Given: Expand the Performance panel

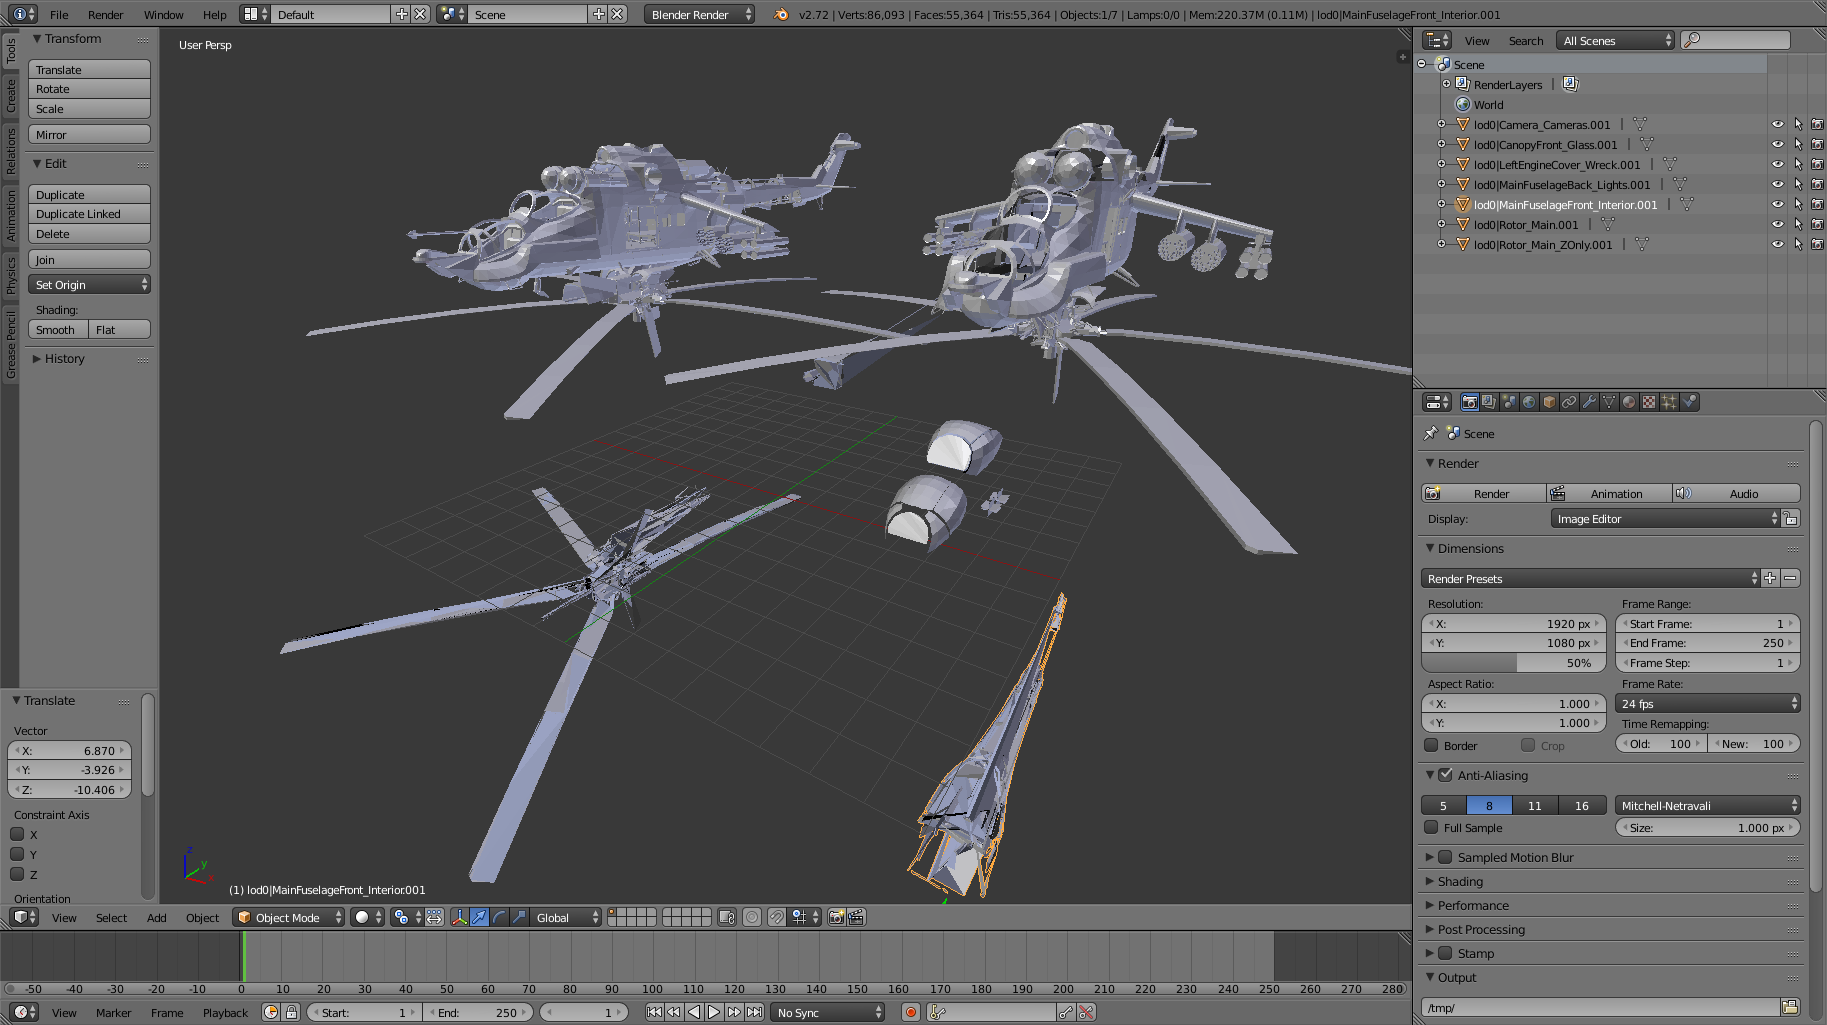Looking at the screenshot, I should point(1473,905).
